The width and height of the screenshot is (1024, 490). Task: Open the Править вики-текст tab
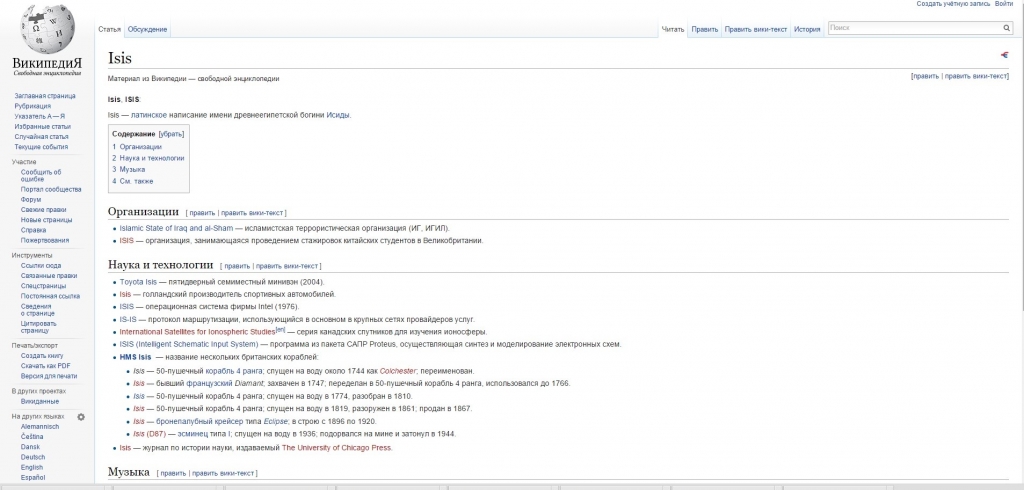[x=756, y=29]
